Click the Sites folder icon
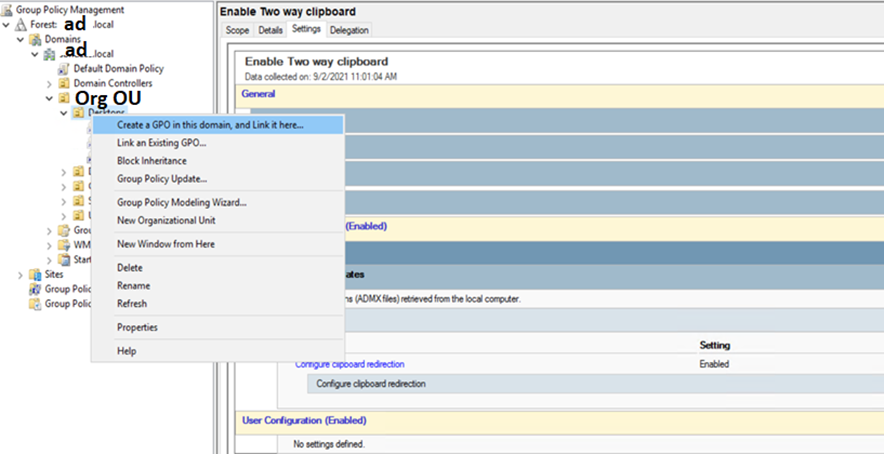 (35, 274)
